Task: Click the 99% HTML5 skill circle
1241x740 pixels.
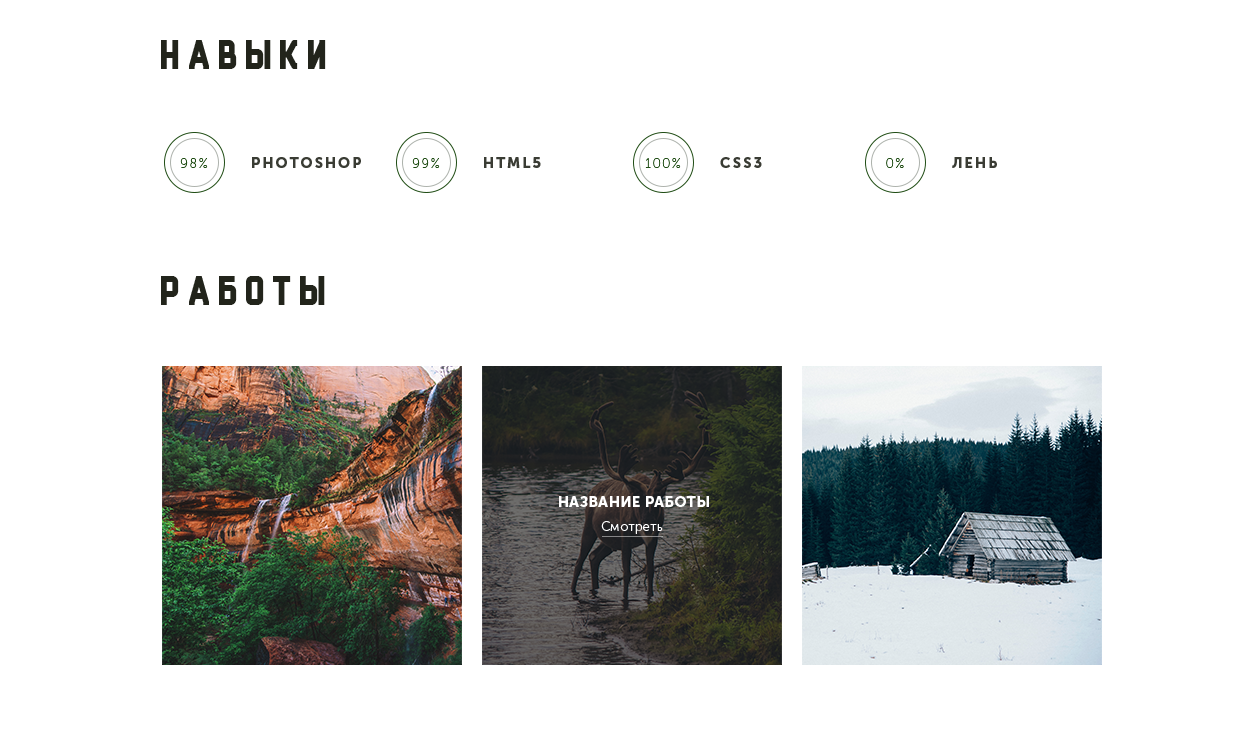Action: [426, 163]
